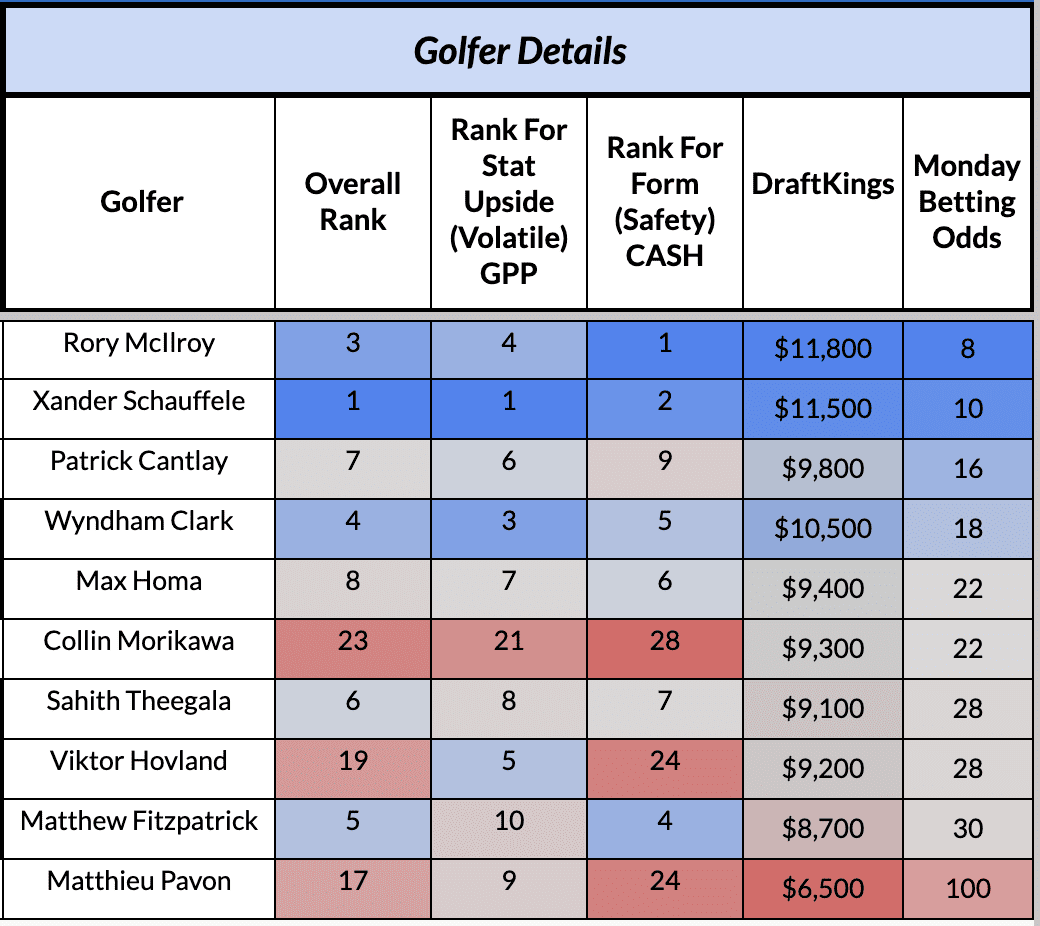1040x926 pixels.
Task: Select the Golfer column header
Action: point(141,202)
